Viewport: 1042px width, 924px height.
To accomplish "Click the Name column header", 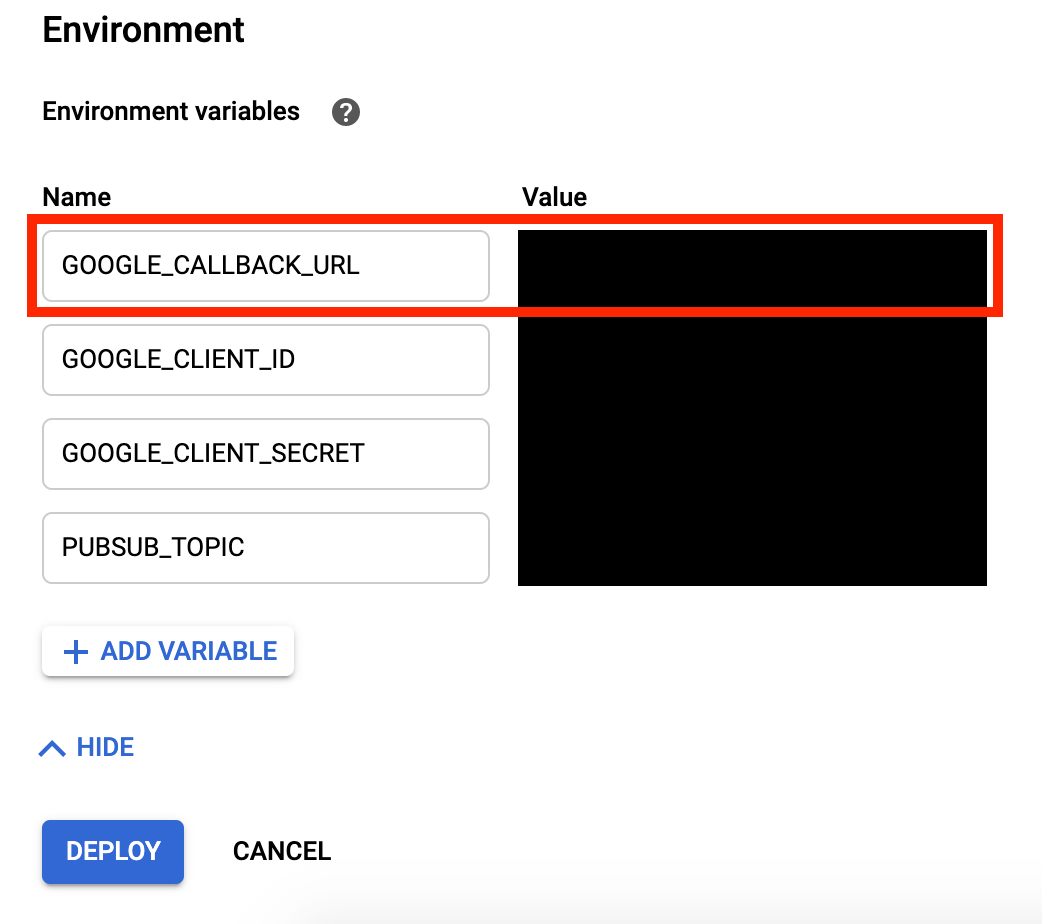I will click(77, 197).
